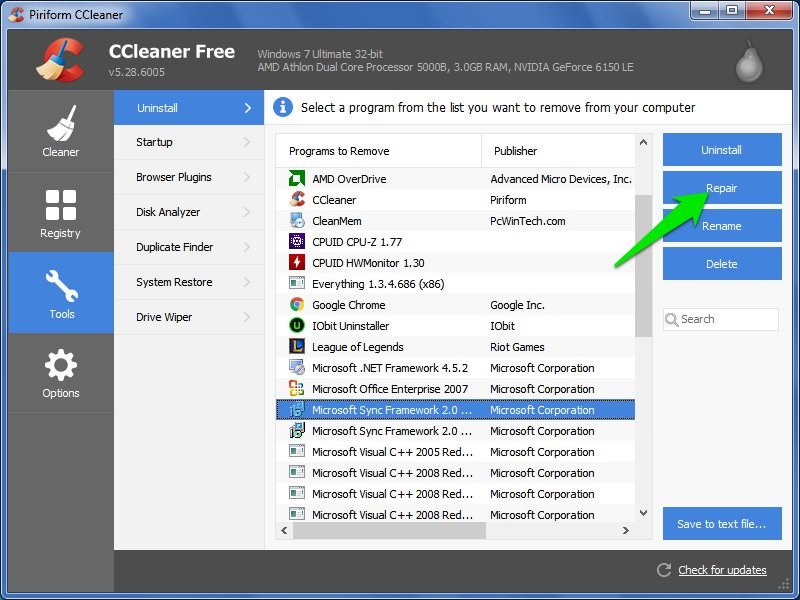Click the IObit Uninstaller green icon

coord(296,326)
